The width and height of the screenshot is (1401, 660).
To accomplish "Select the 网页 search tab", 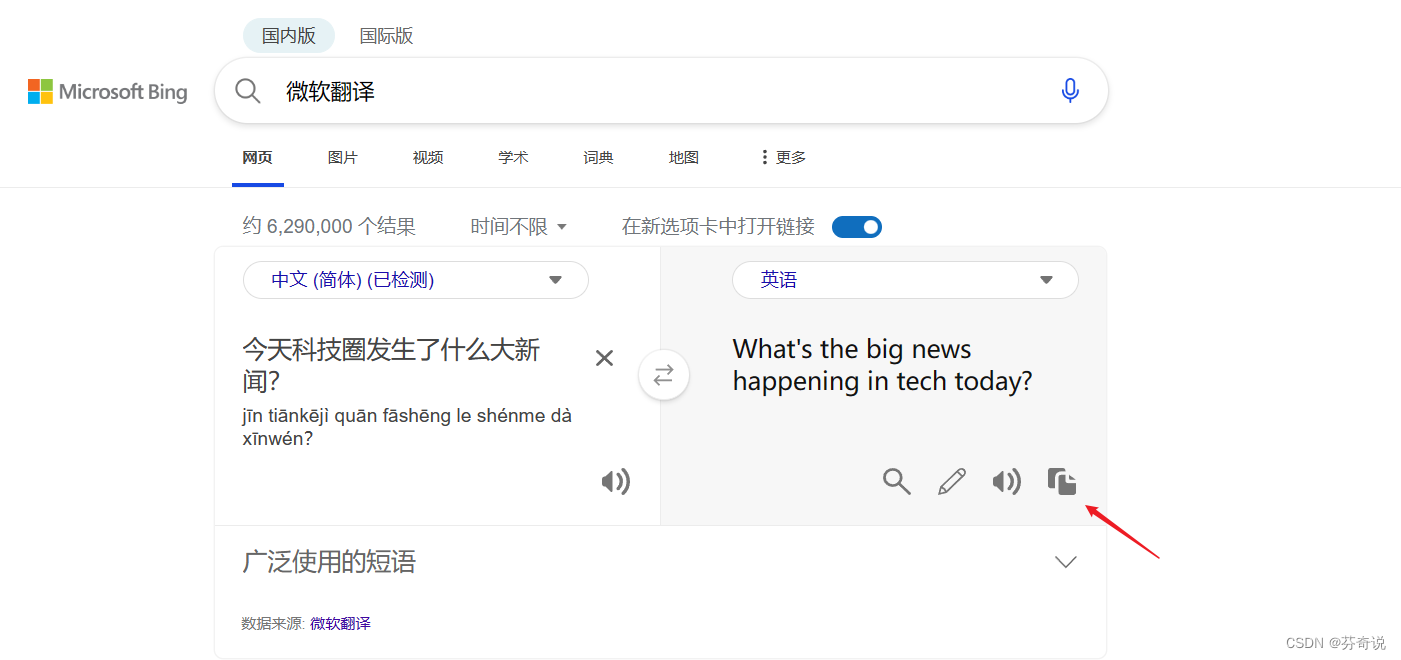I will click(x=257, y=157).
